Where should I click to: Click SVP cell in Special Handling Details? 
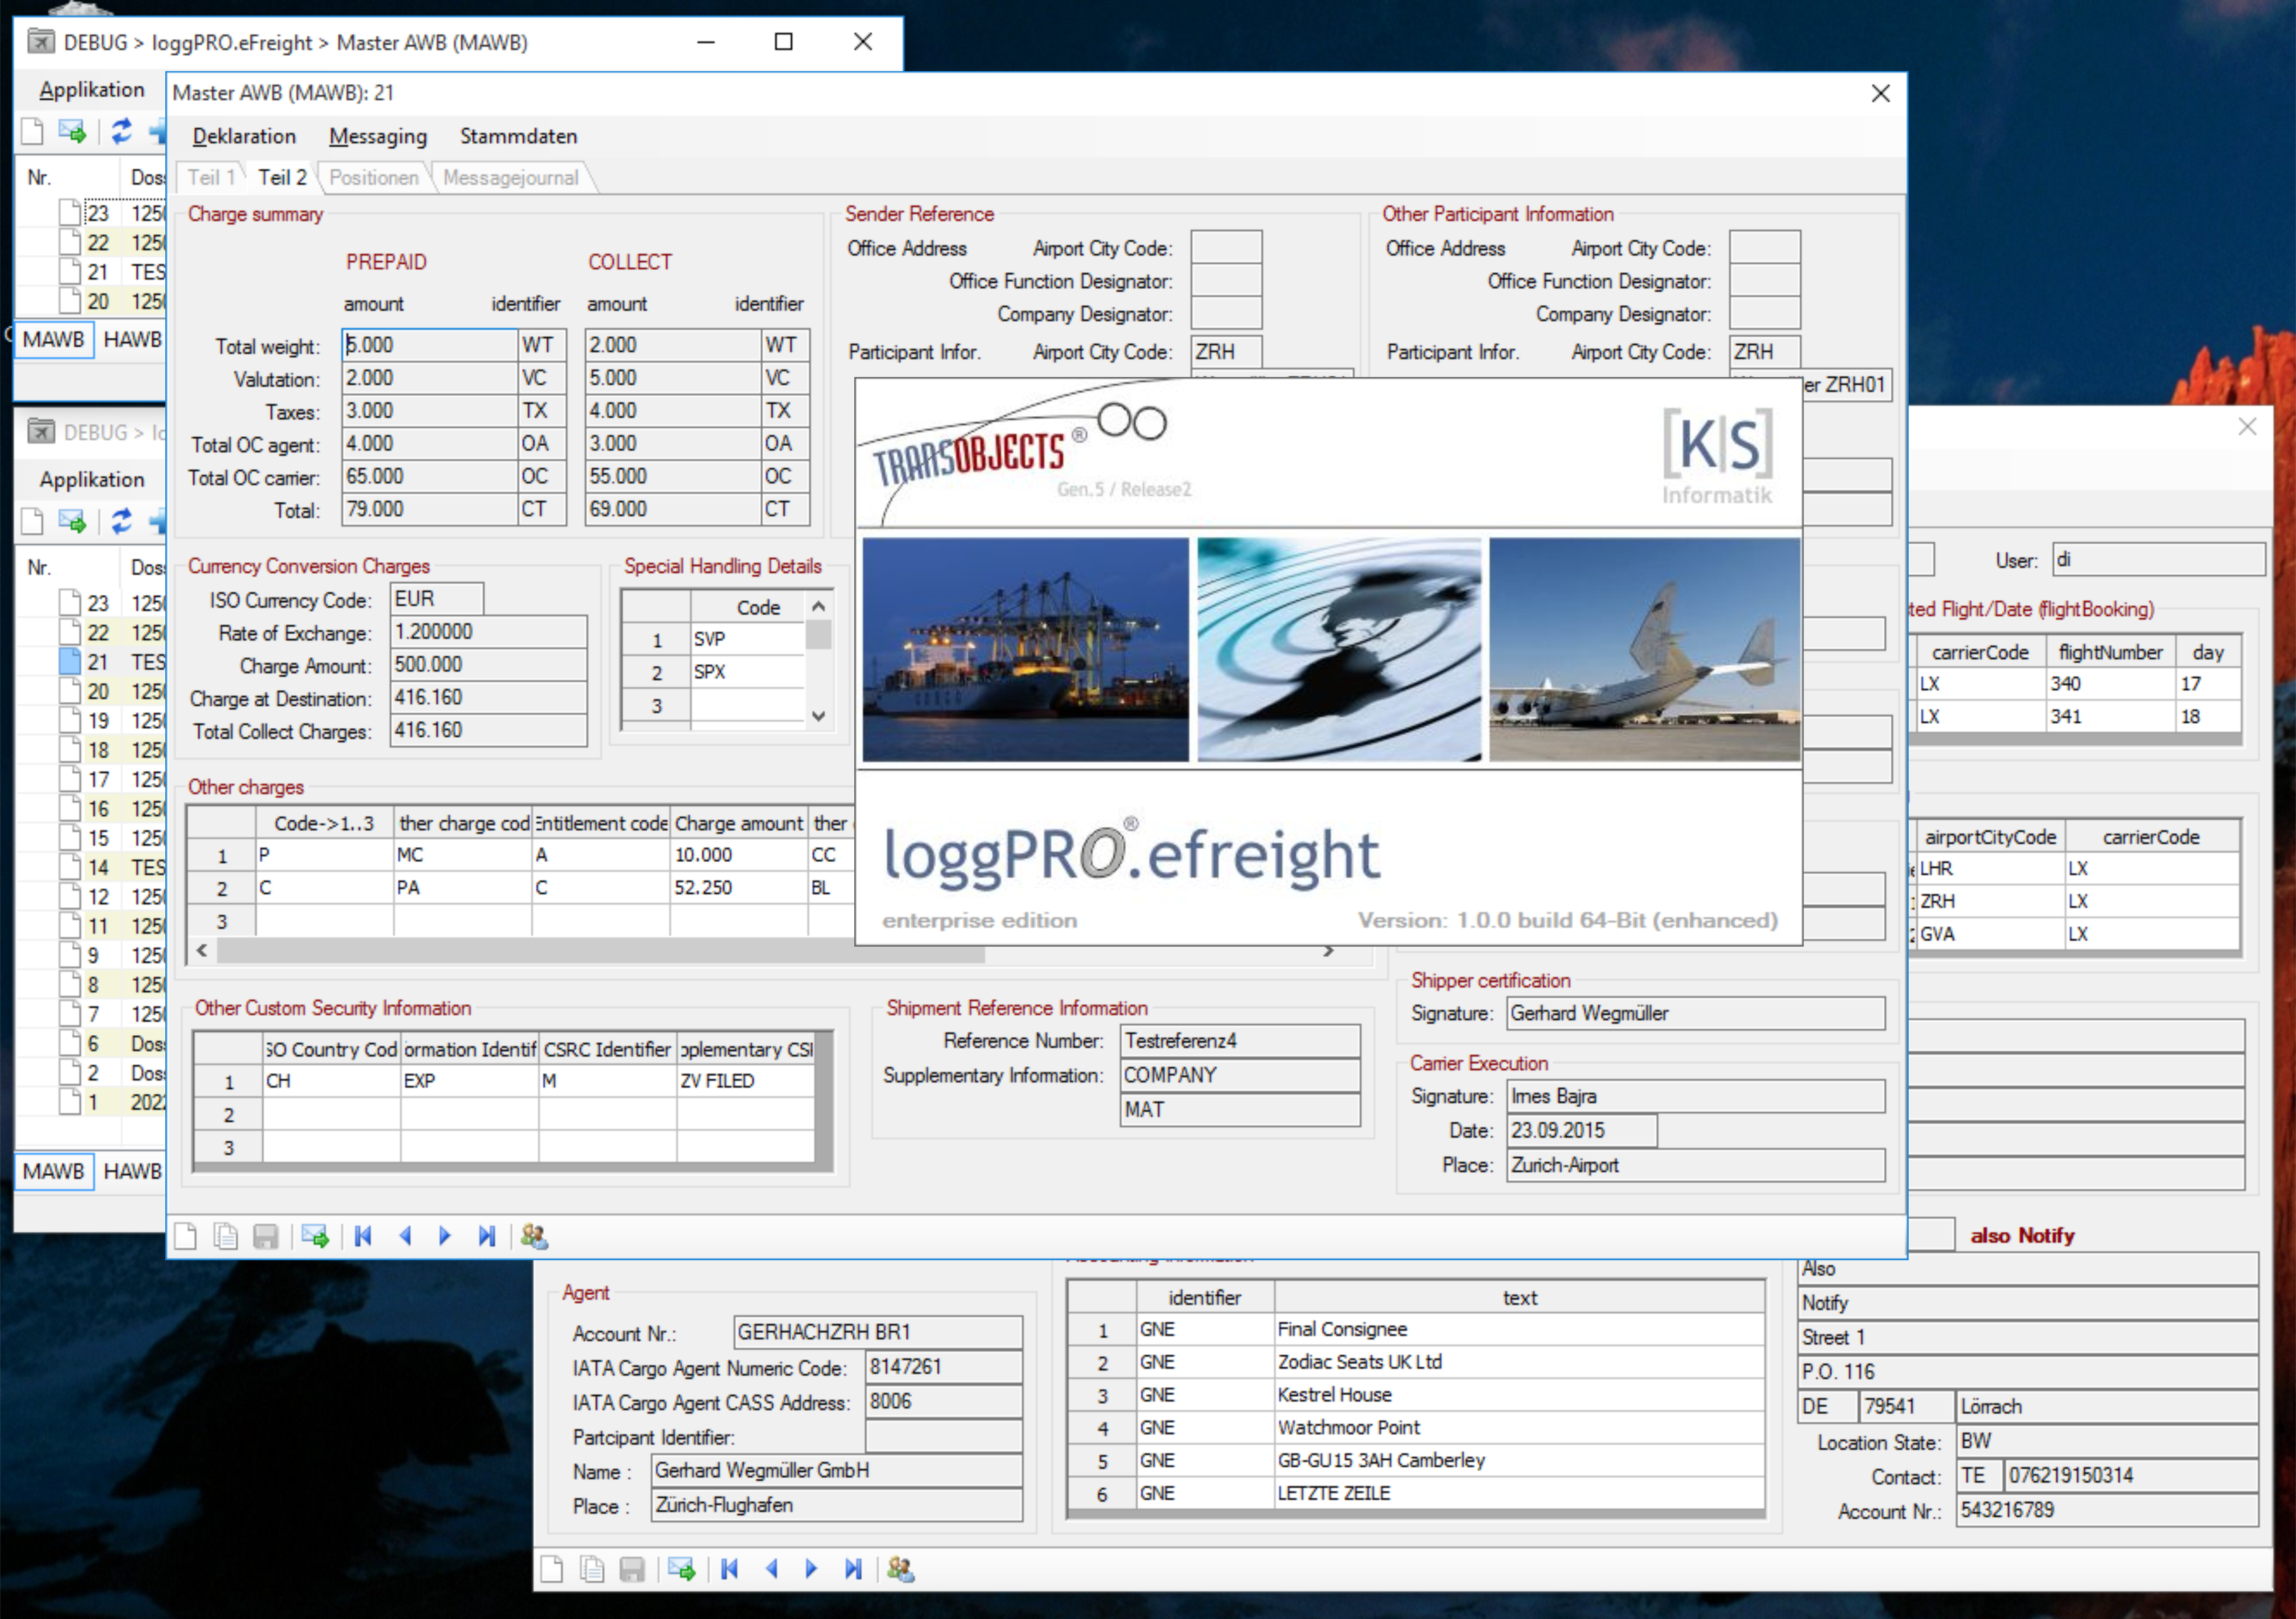click(x=747, y=640)
